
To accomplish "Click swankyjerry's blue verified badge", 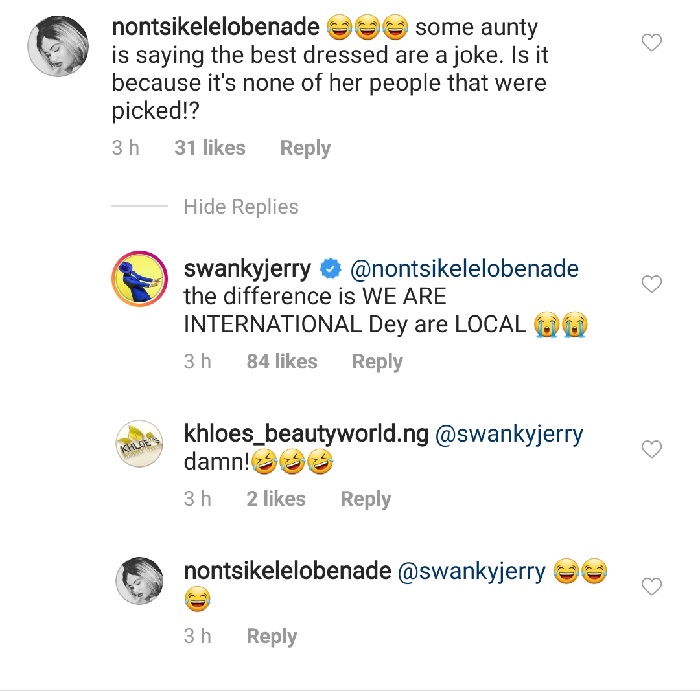I will tap(329, 270).
